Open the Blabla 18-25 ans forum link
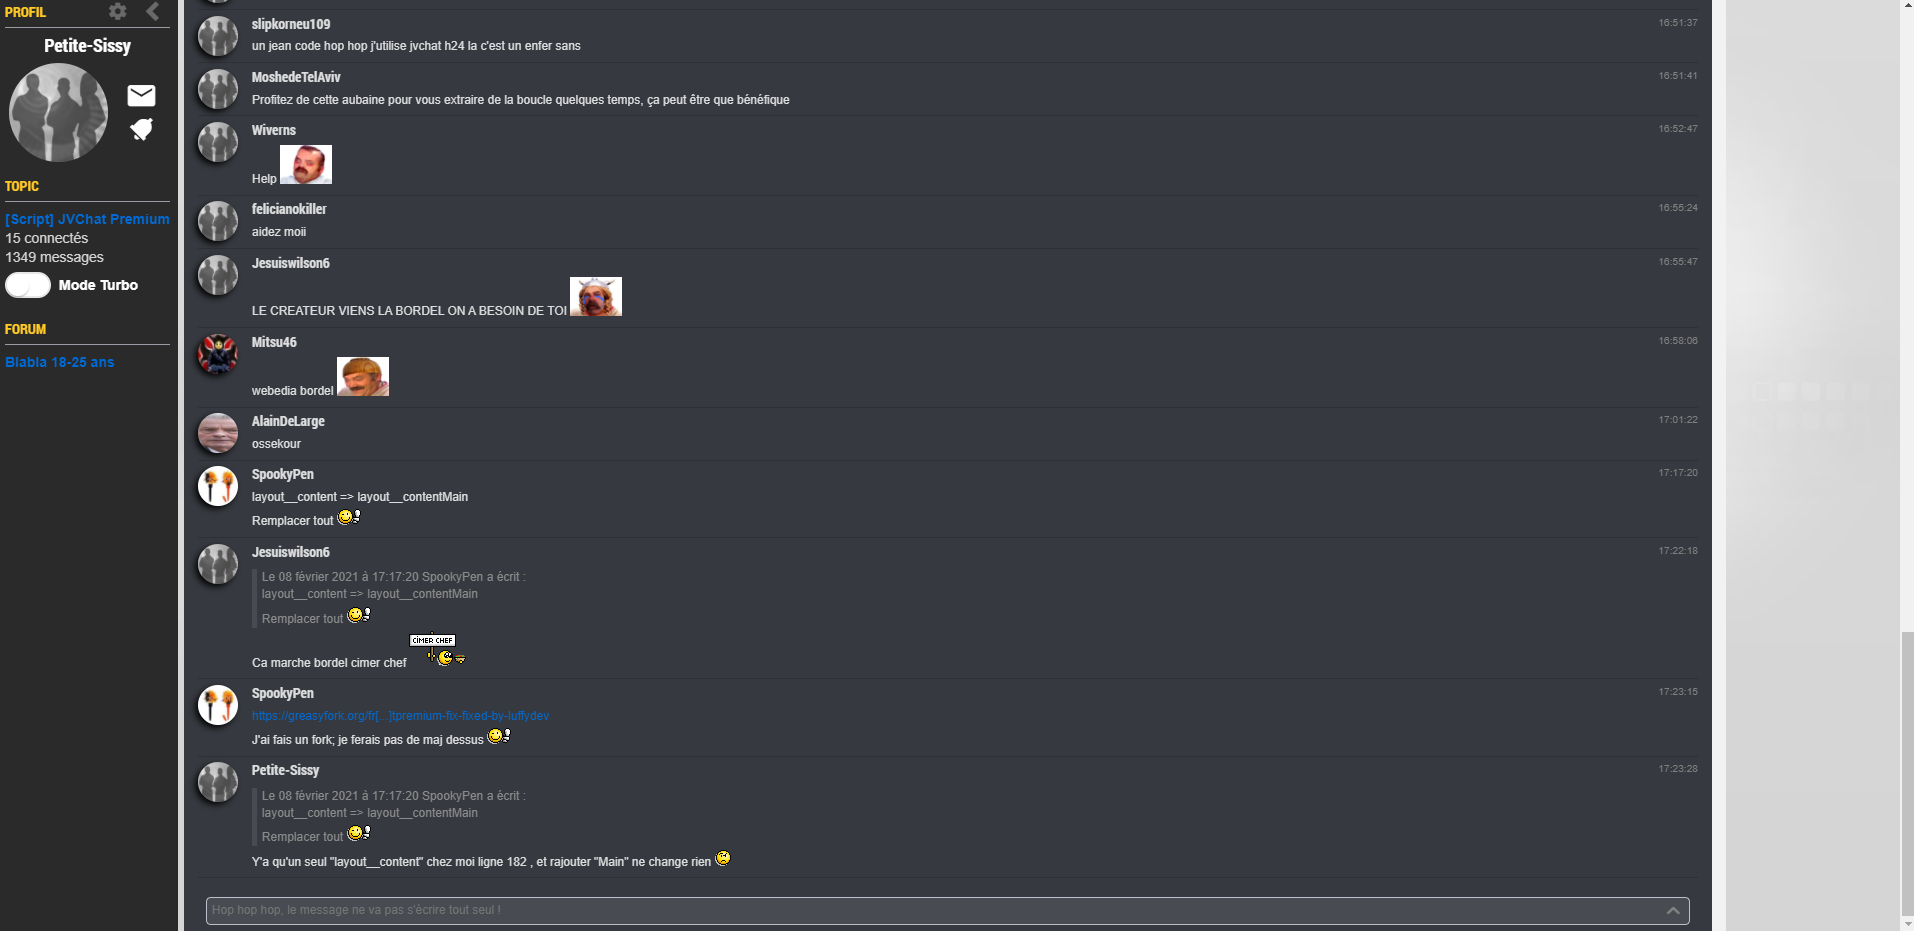This screenshot has width=1914, height=931. (60, 362)
